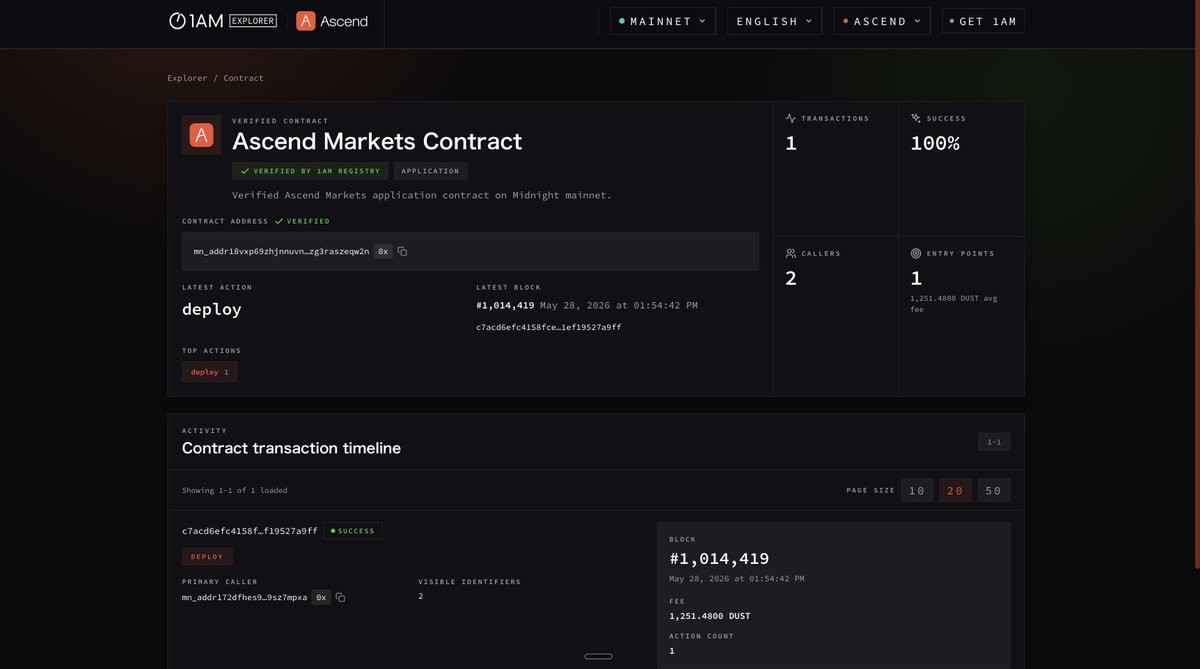Set page size to 10
1200x669 pixels.
(x=917, y=490)
